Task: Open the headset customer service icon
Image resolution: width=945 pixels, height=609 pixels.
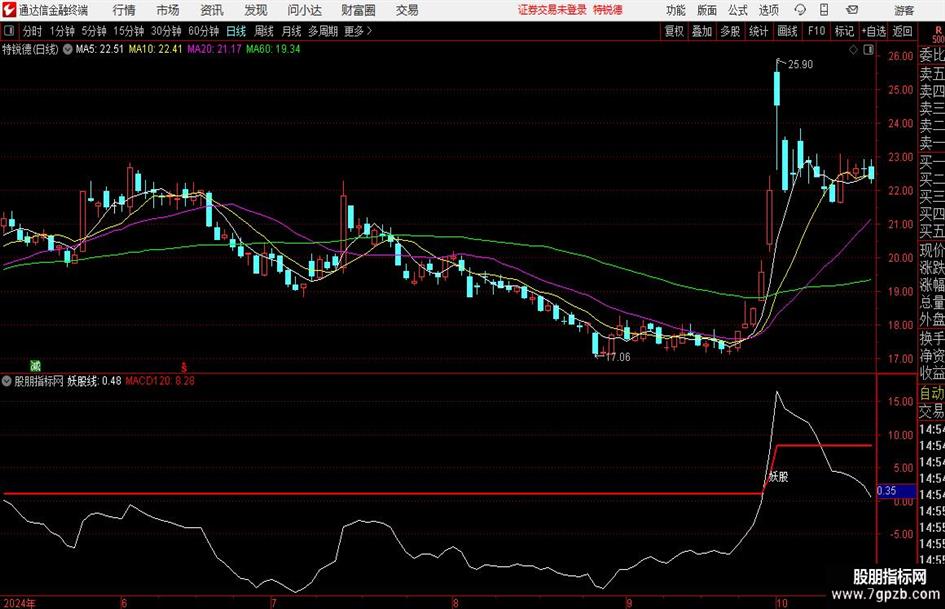Action: [800, 10]
